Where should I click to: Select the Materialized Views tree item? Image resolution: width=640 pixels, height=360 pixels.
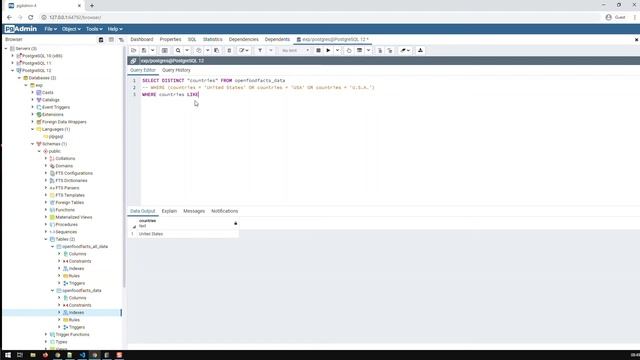[73, 217]
